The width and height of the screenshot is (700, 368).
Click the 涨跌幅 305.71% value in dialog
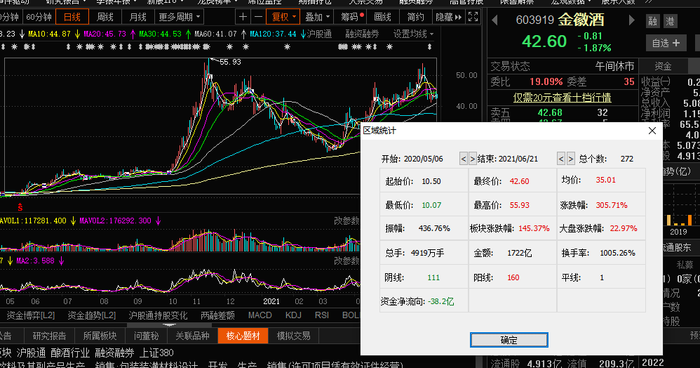611,205
